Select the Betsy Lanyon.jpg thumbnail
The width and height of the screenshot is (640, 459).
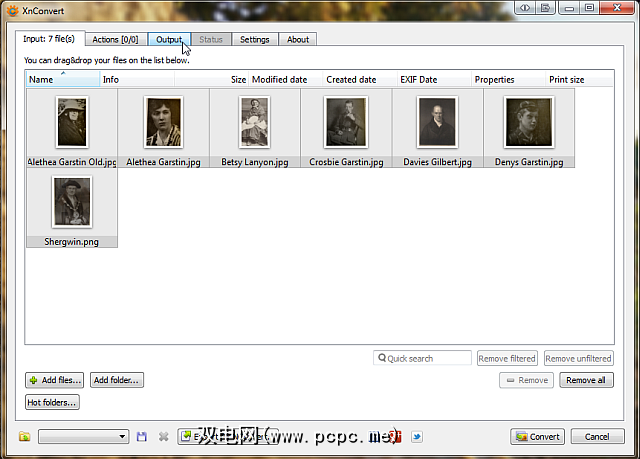point(255,128)
